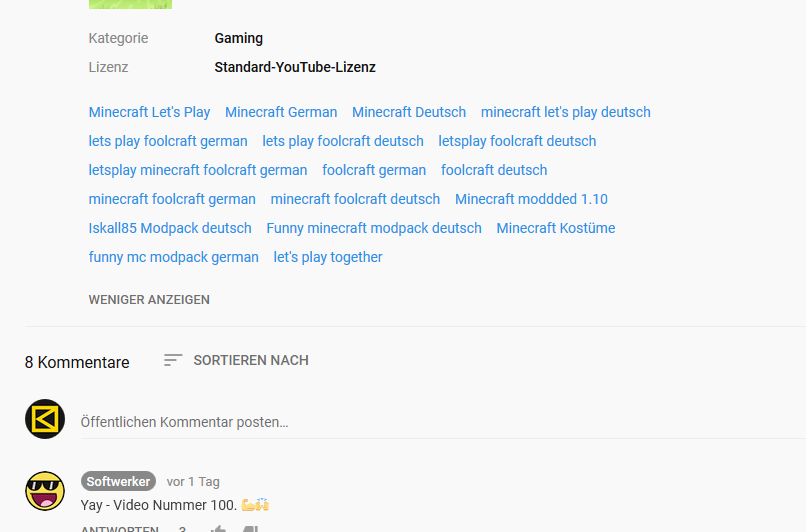Click 'vor 1 Tag' comment timestamp

point(193,481)
